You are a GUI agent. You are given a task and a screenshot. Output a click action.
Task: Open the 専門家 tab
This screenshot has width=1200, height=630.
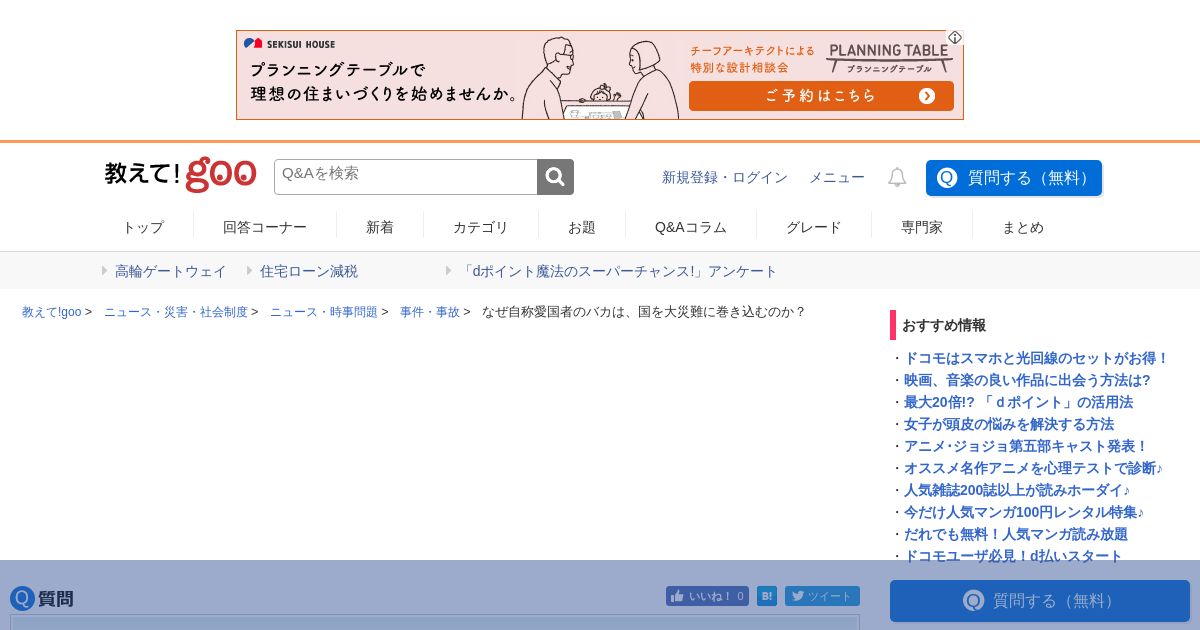tap(922, 227)
